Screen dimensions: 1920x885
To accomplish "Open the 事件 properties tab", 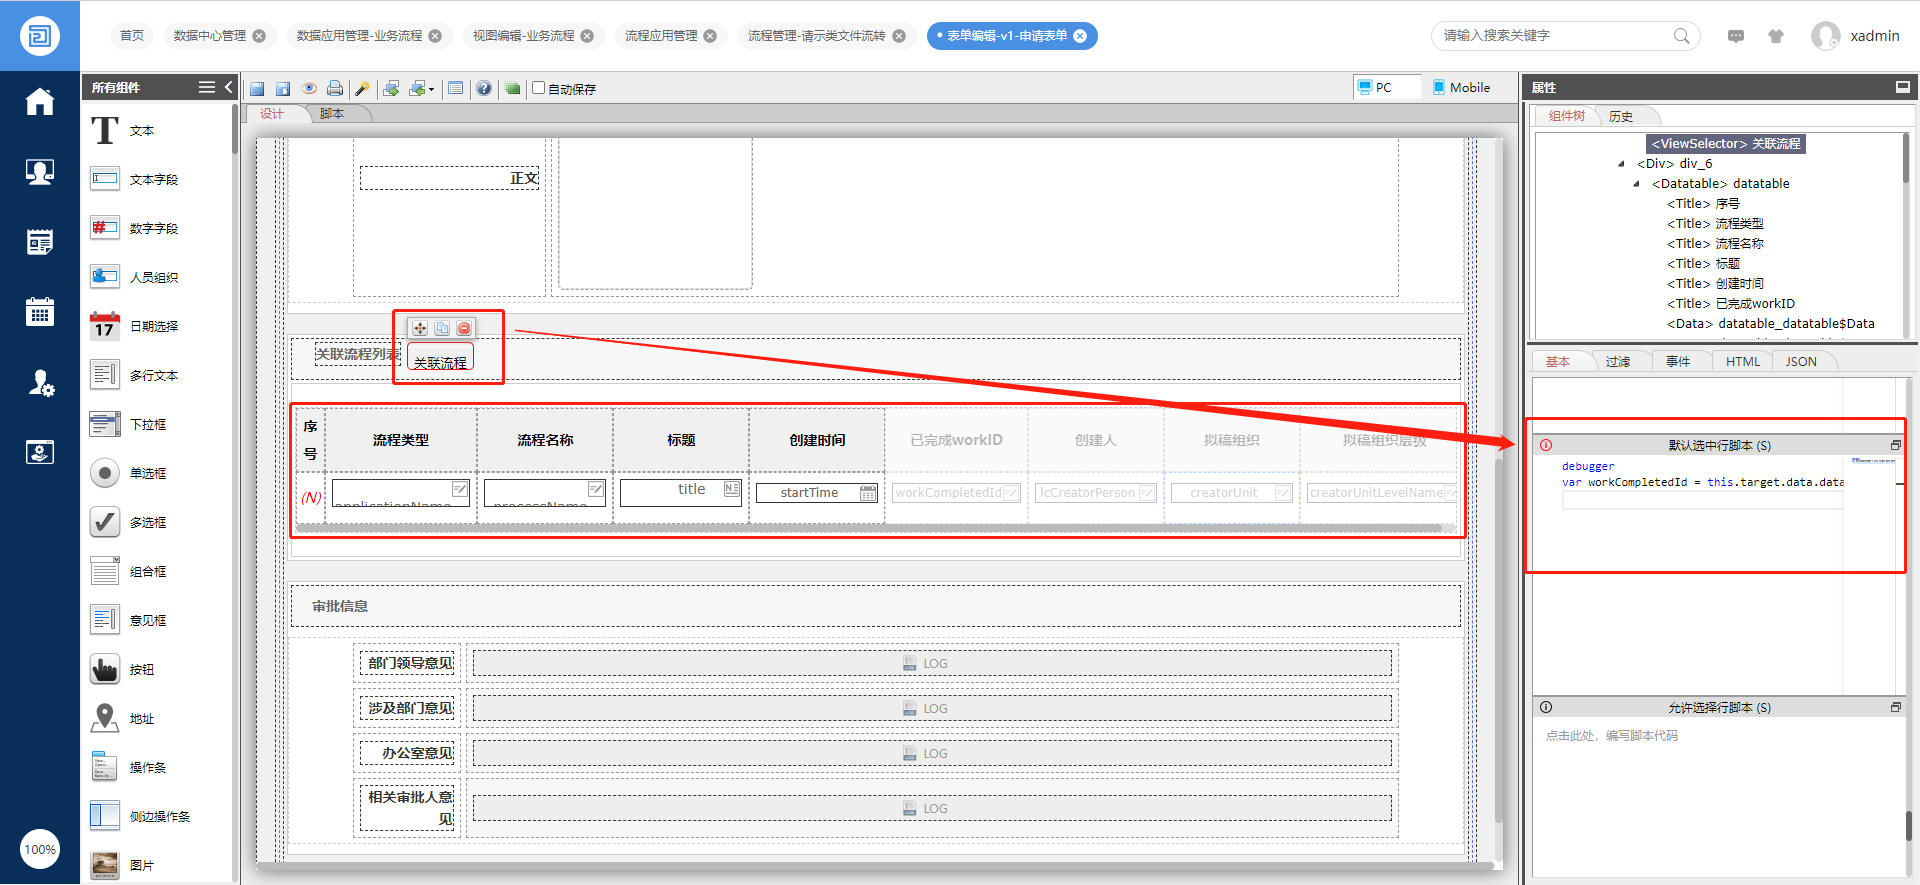I will point(1677,362).
